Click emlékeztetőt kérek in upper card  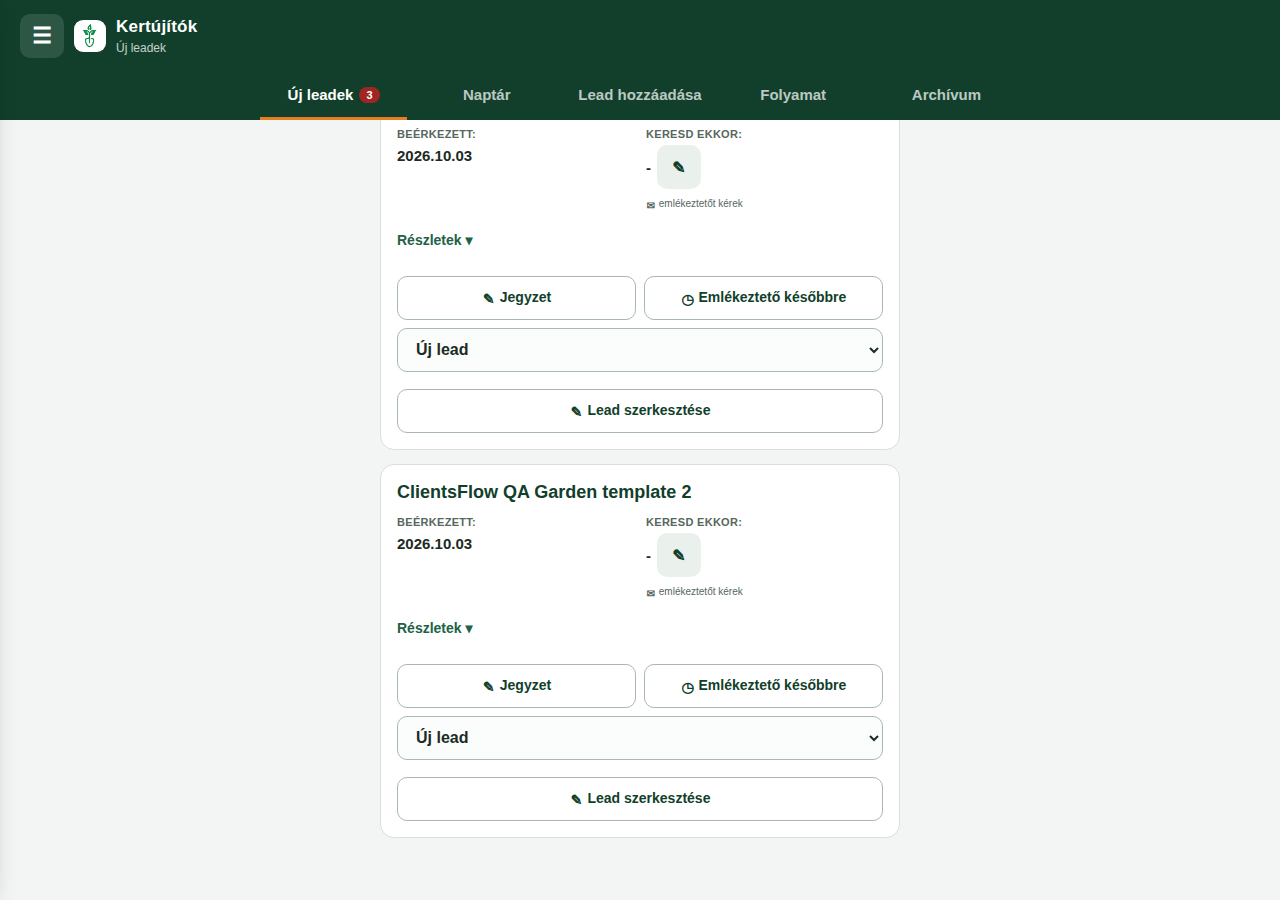pyautogui.click(x=695, y=204)
